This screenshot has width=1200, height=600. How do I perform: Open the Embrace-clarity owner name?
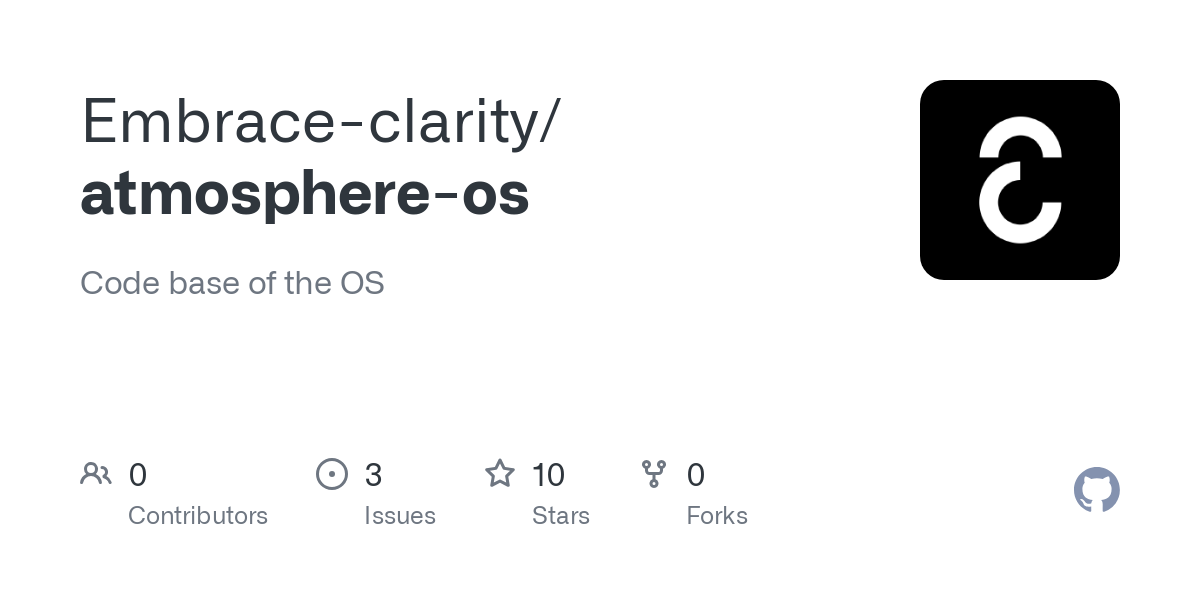308,122
